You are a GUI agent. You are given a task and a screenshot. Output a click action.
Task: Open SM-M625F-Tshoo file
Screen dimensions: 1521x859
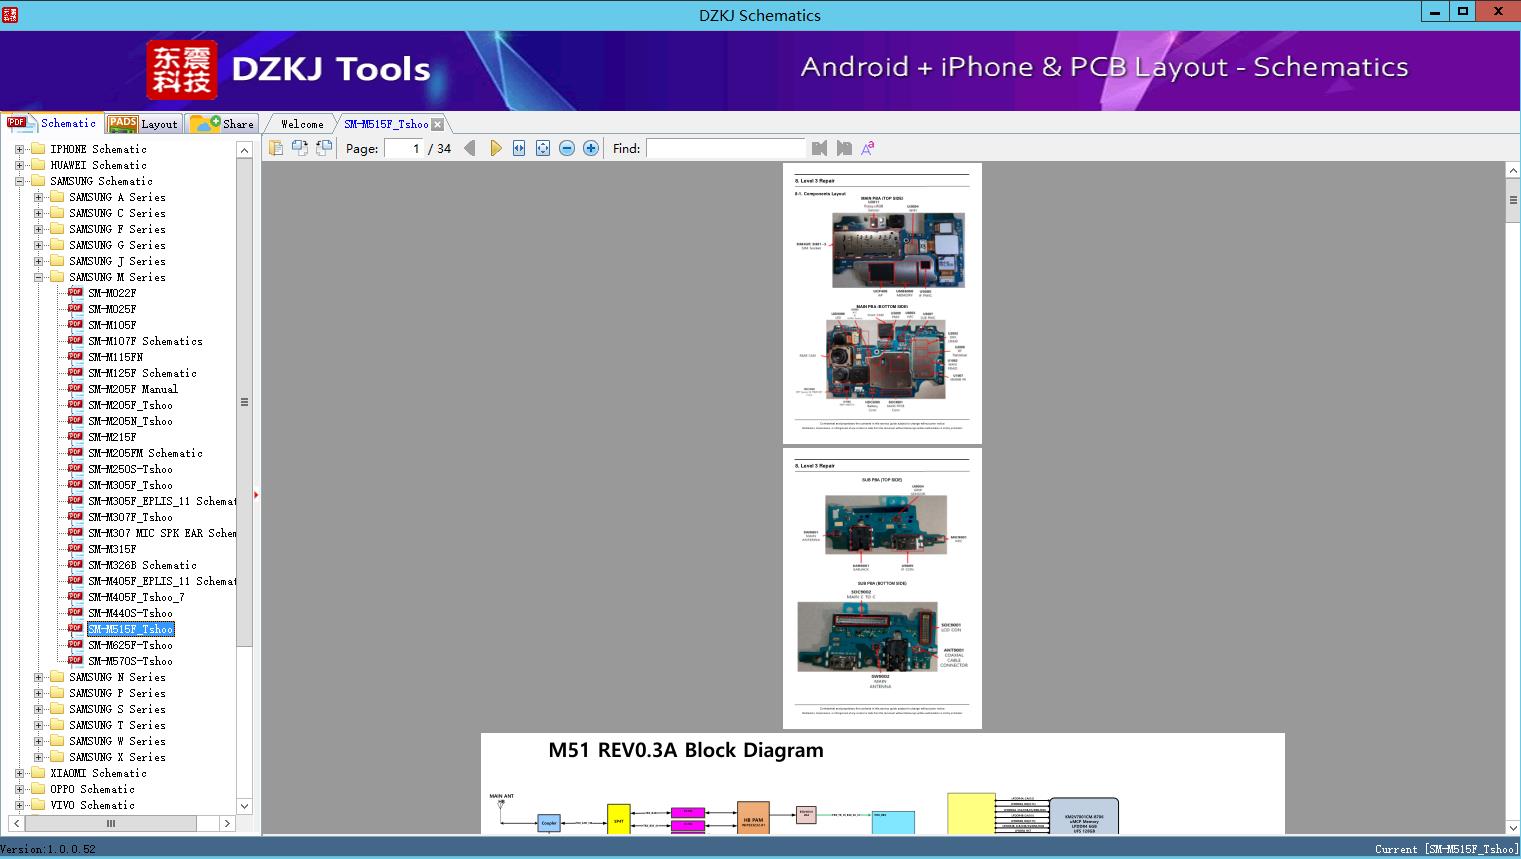tap(130, 645)
